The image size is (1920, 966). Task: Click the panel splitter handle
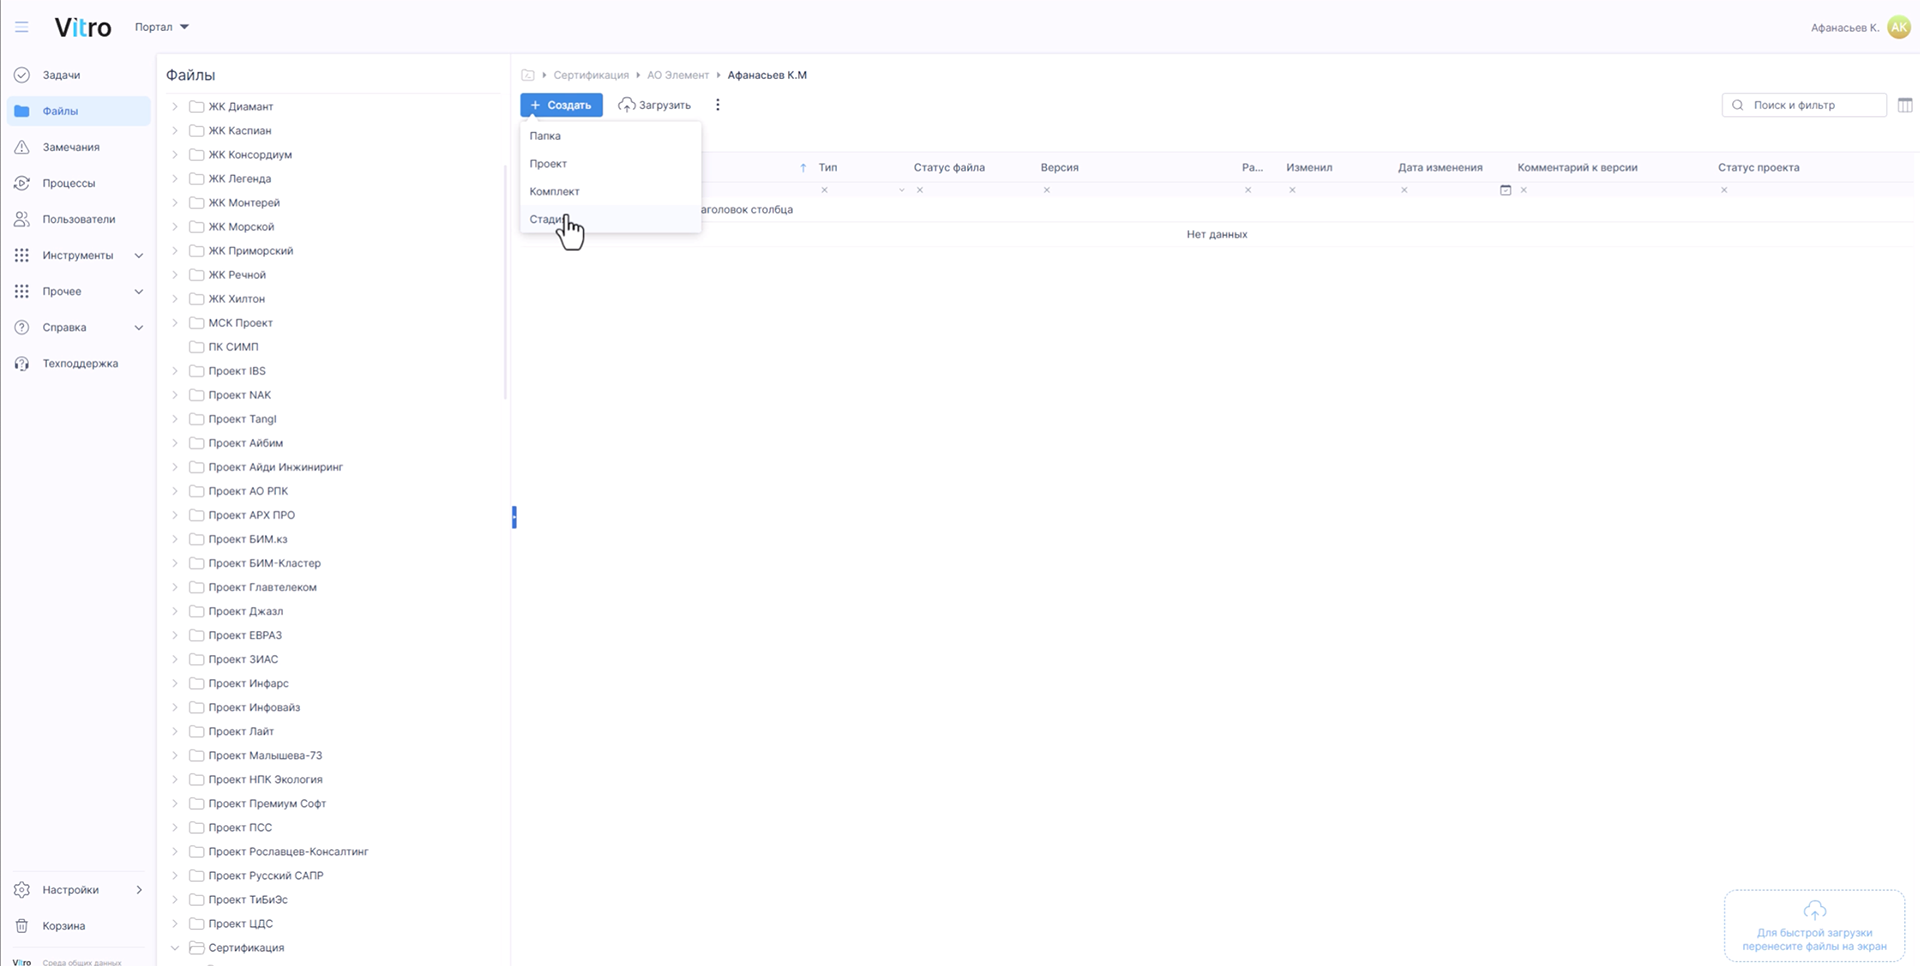pos(514,517)
